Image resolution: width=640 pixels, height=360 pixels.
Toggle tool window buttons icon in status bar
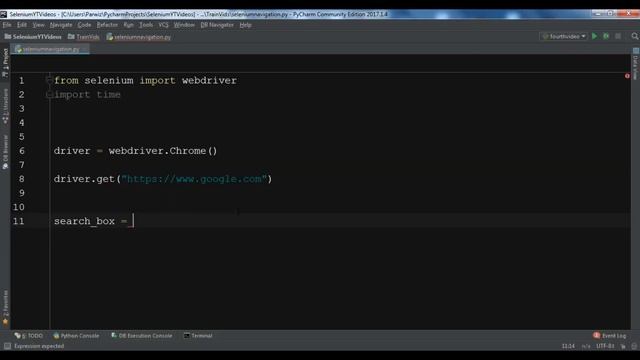pos(7,346)
